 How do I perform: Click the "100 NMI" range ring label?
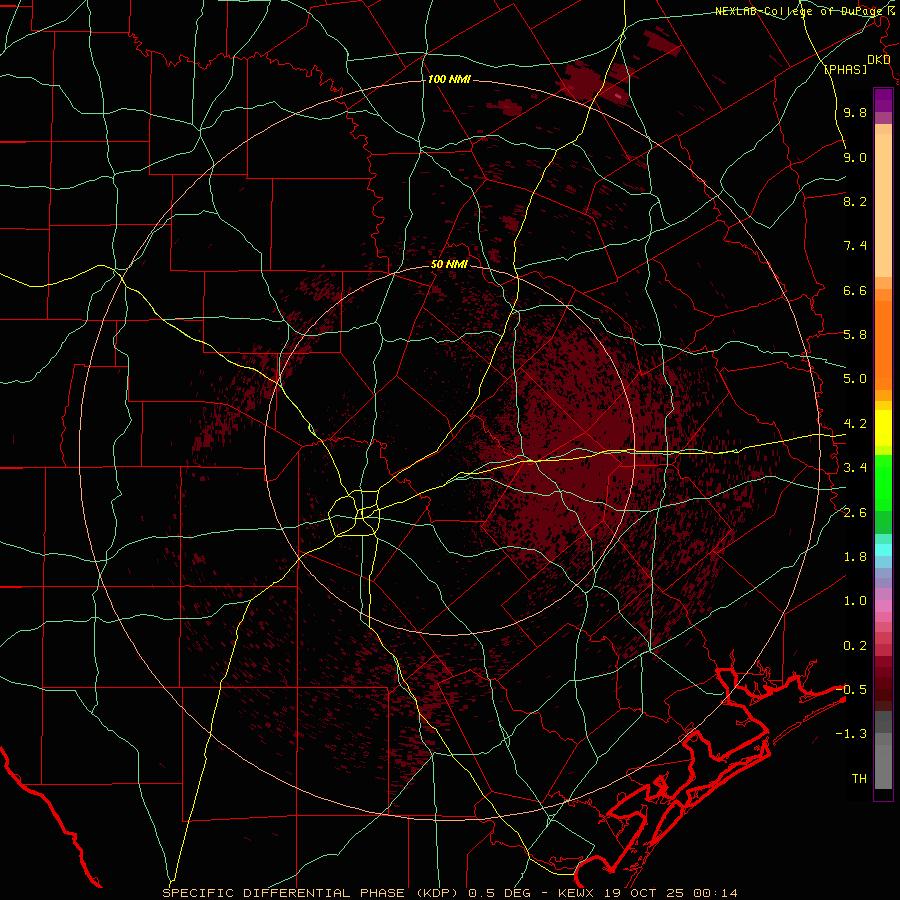(449, 79)
